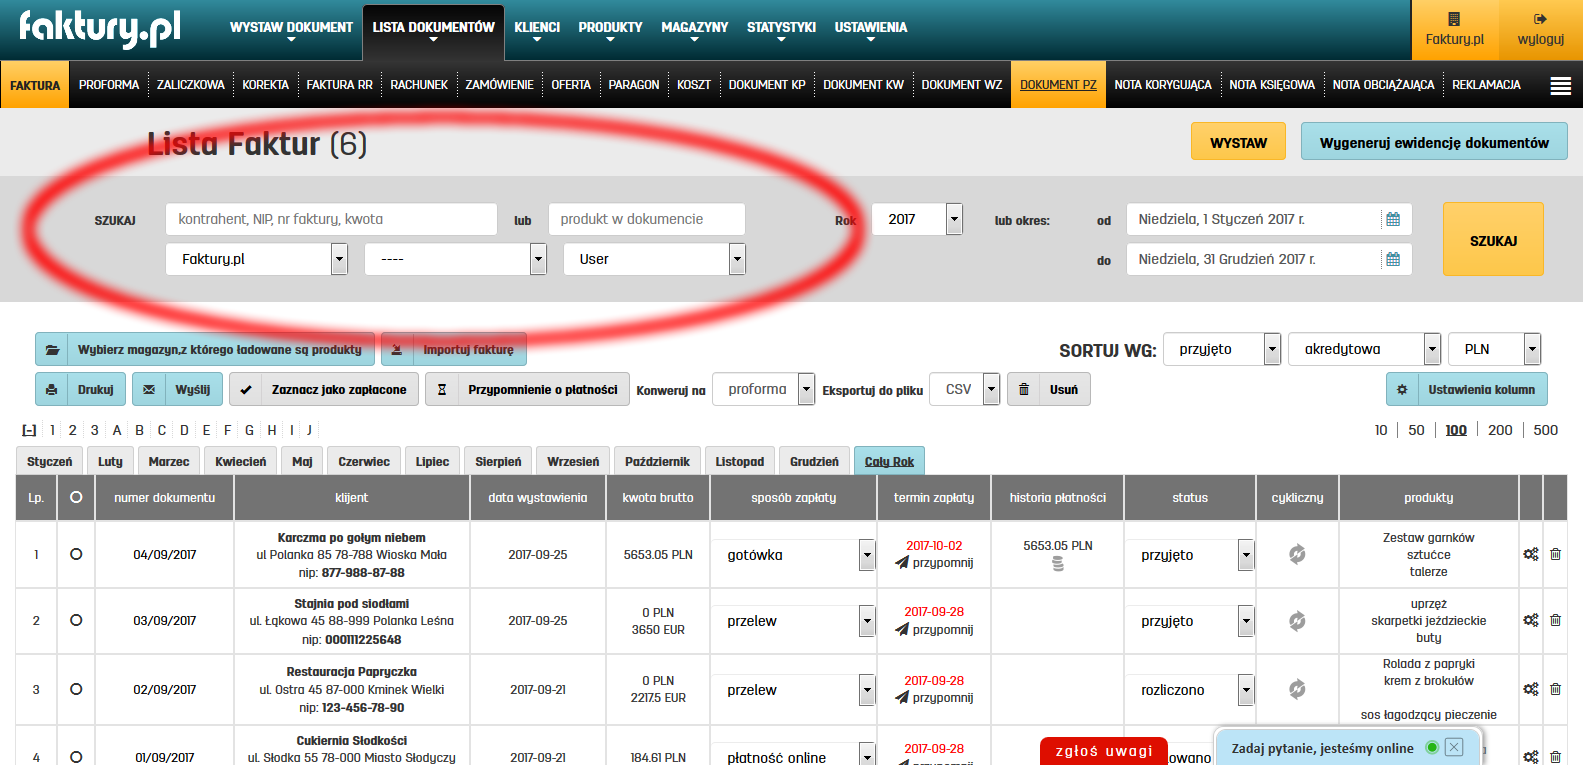Open the hamburger menu icon
1583x765 pixels.
(x=1560, y=86)
